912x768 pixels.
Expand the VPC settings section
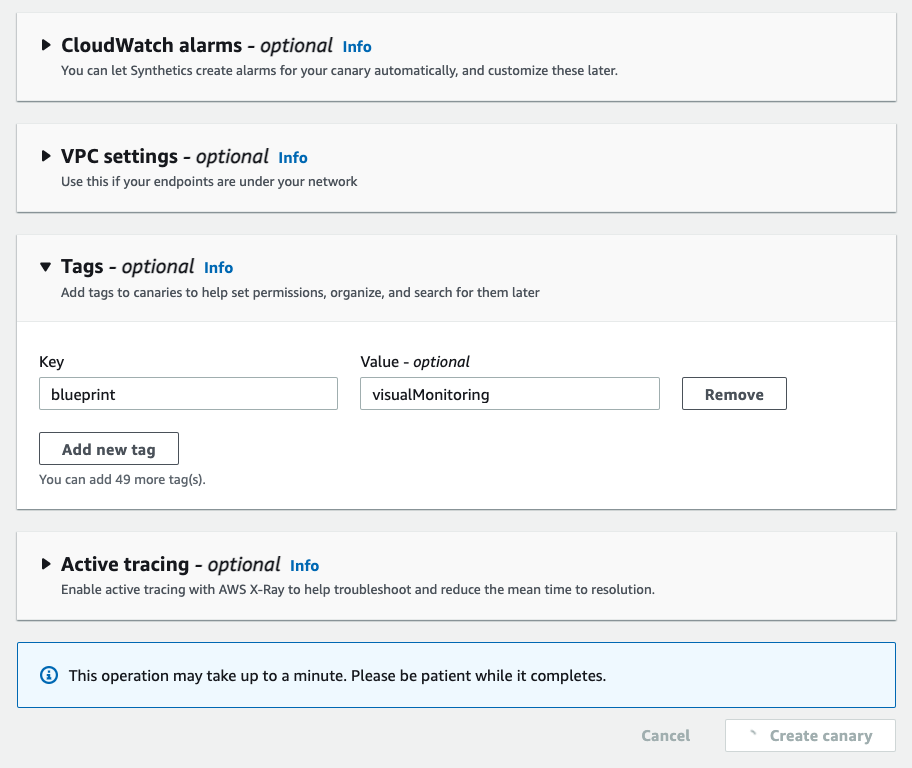[45, 156]
